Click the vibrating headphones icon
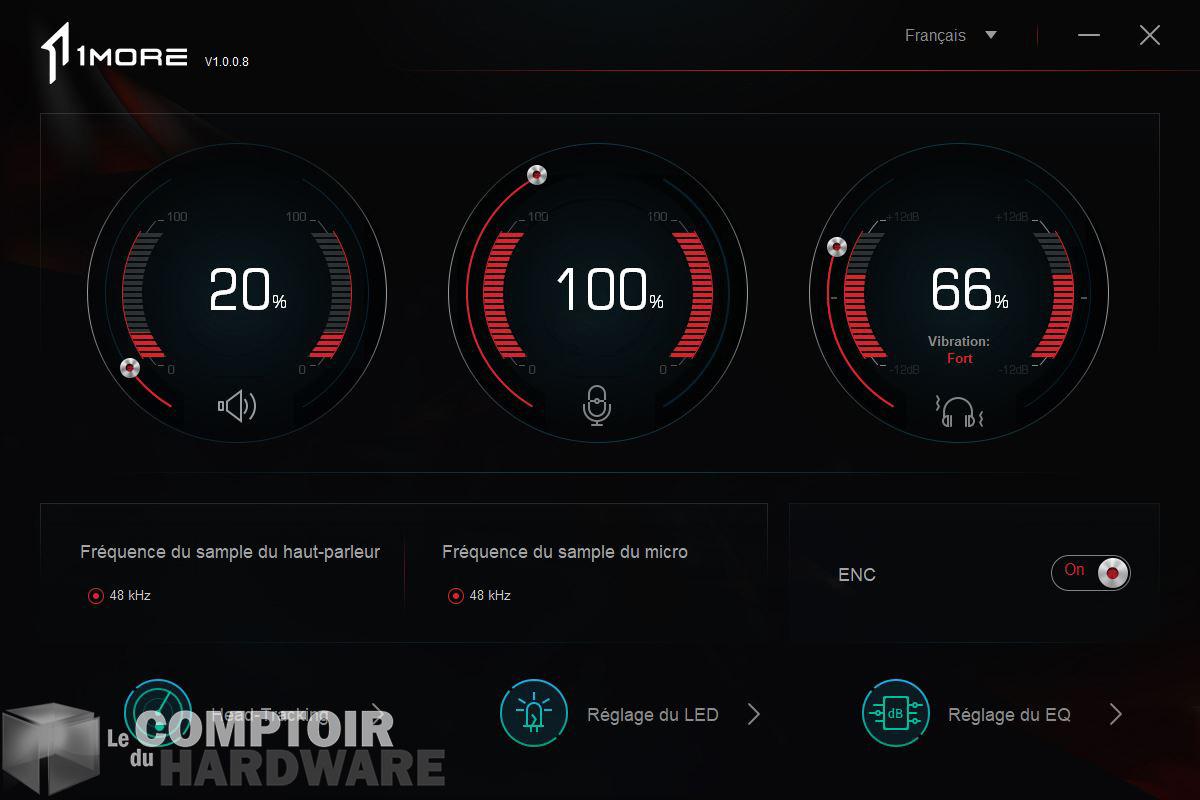1200x800 pixels. [x=959, y=412]
